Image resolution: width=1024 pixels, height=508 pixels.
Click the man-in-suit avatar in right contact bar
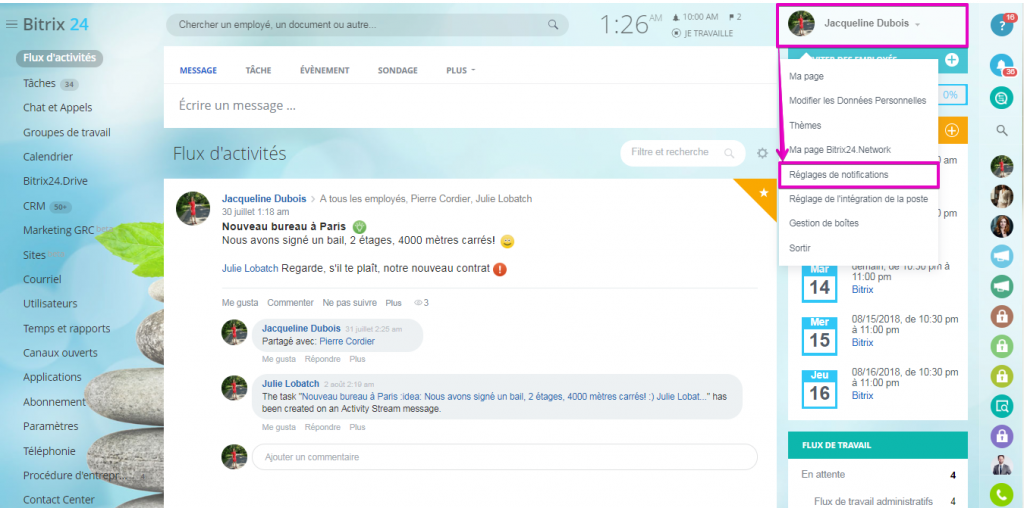(x=1001, y=465)
